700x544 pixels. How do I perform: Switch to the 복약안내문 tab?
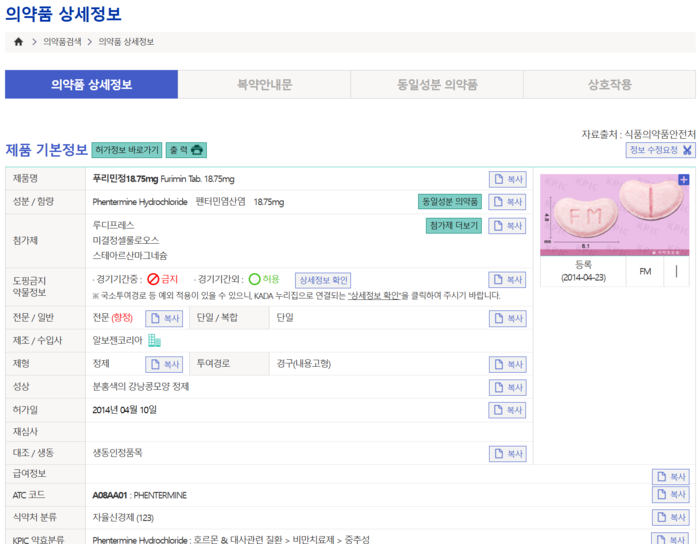click(x=264, y=85)
